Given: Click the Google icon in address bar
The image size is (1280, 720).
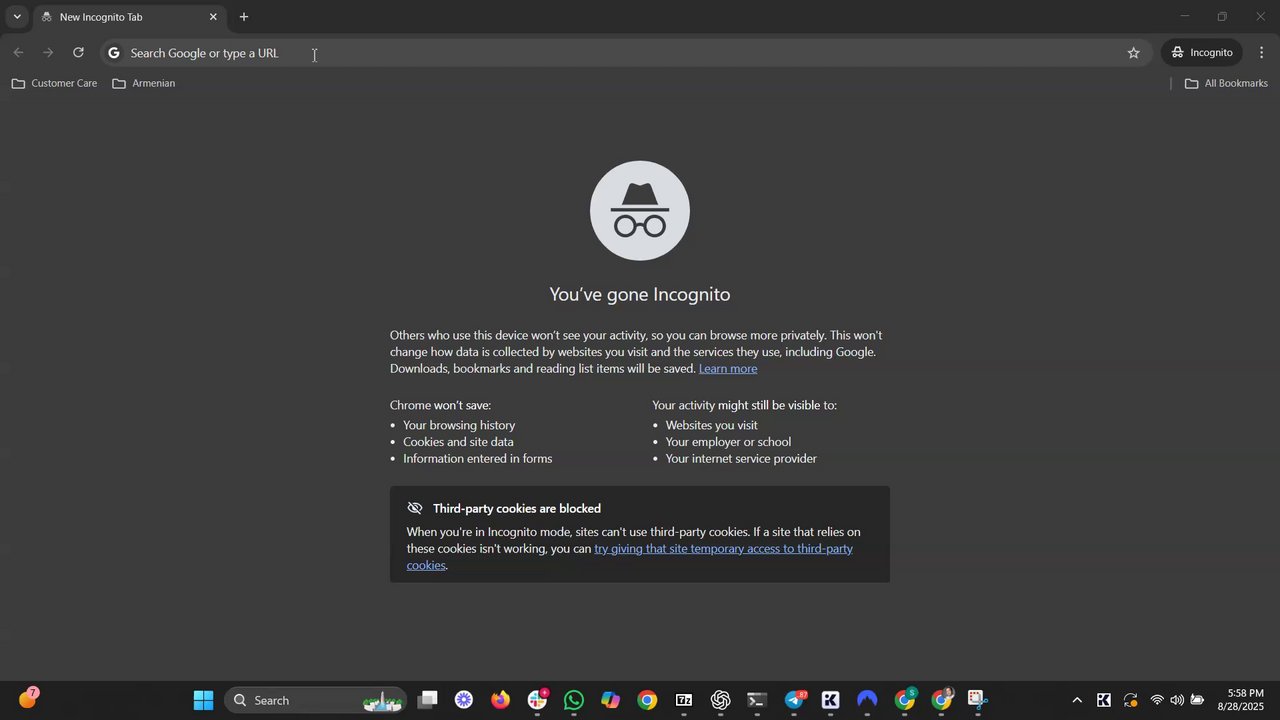Looking at the screenshot, I should pos(114,53).
